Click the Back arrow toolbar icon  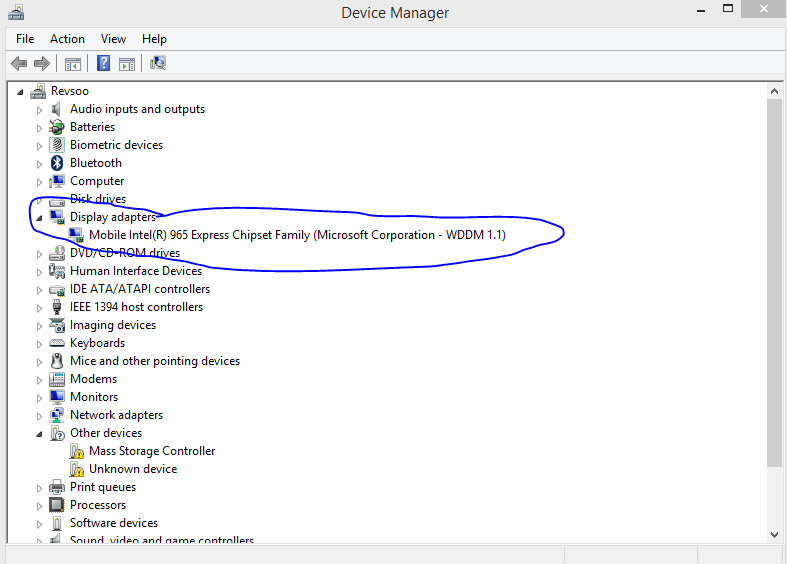pos(19,64)
